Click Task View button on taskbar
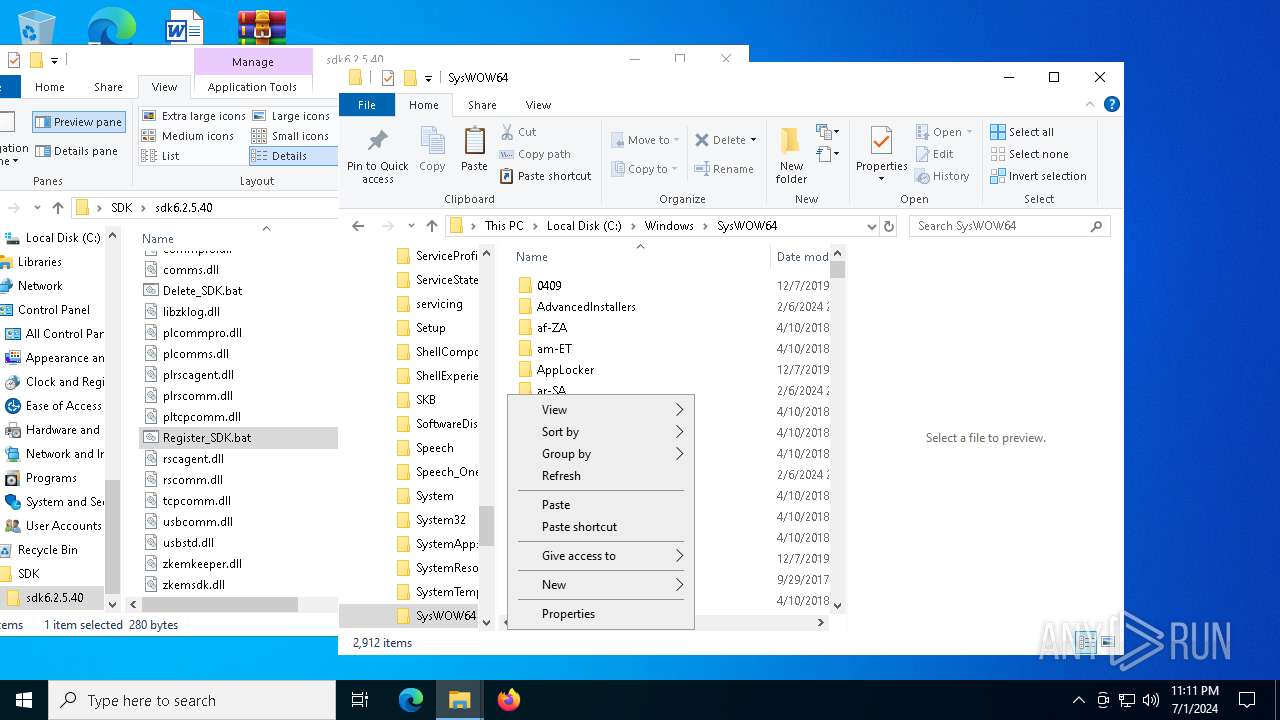The width and height of the screenshot is (1280, 720). point(360,700)
